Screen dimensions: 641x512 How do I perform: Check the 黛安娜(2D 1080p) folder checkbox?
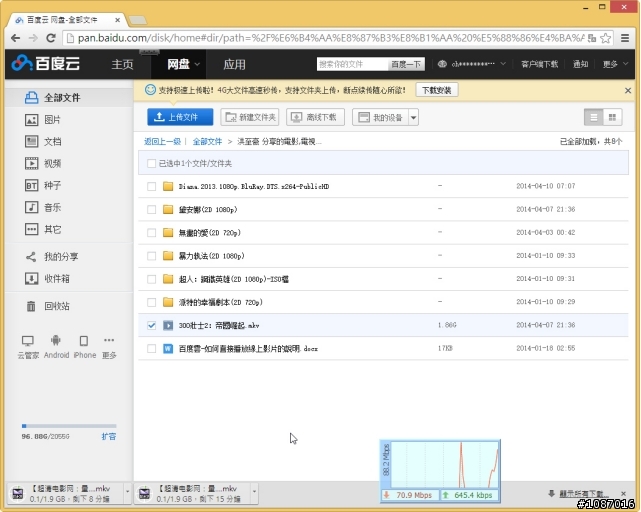click(151, 210)
